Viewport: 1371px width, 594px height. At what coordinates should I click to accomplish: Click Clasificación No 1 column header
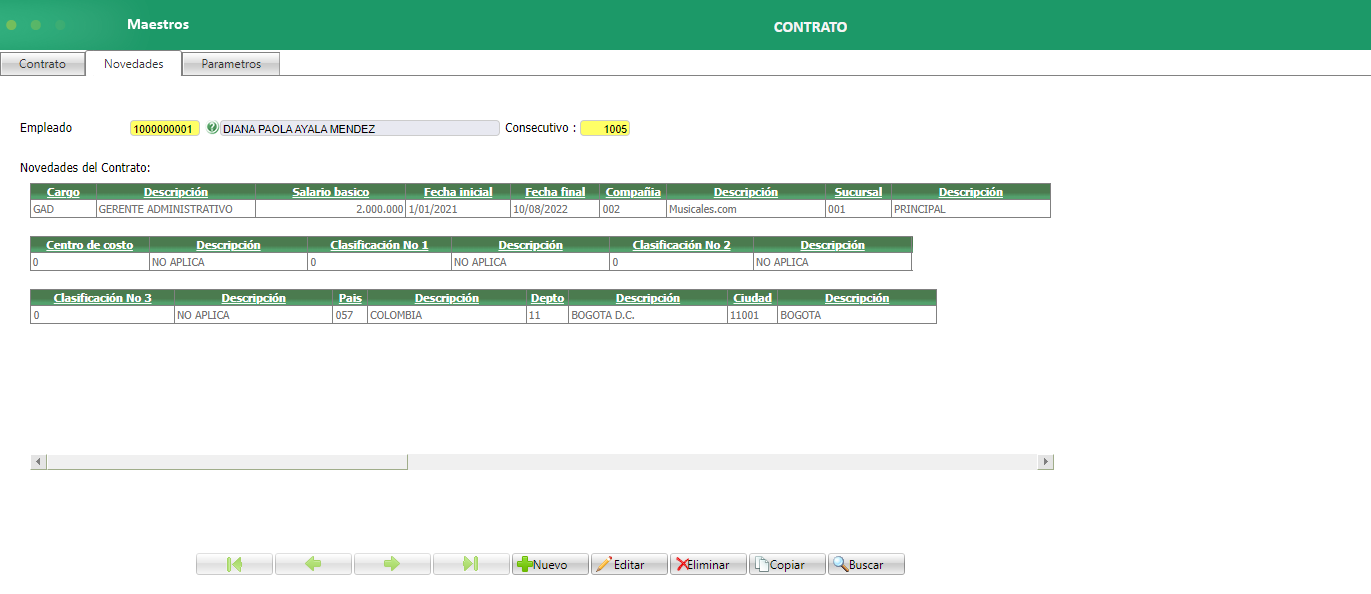coord(379,245)
